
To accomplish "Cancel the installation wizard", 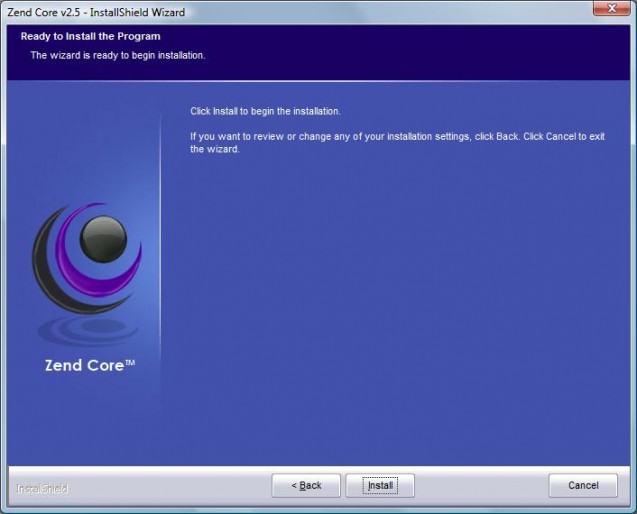I will (x=583, y=485).
